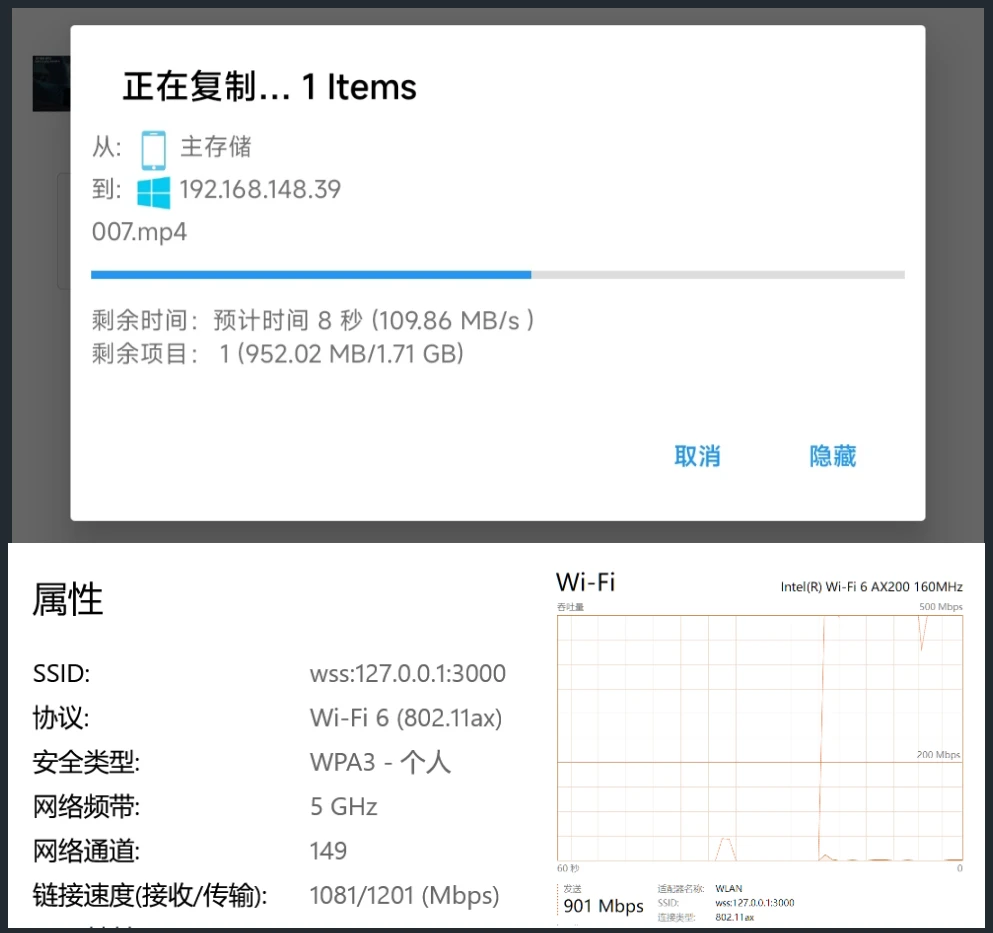Click the link speed value 1081/1201 (Mbps)
The height and width of the screenshot is (933, 993).
point(404,896)
